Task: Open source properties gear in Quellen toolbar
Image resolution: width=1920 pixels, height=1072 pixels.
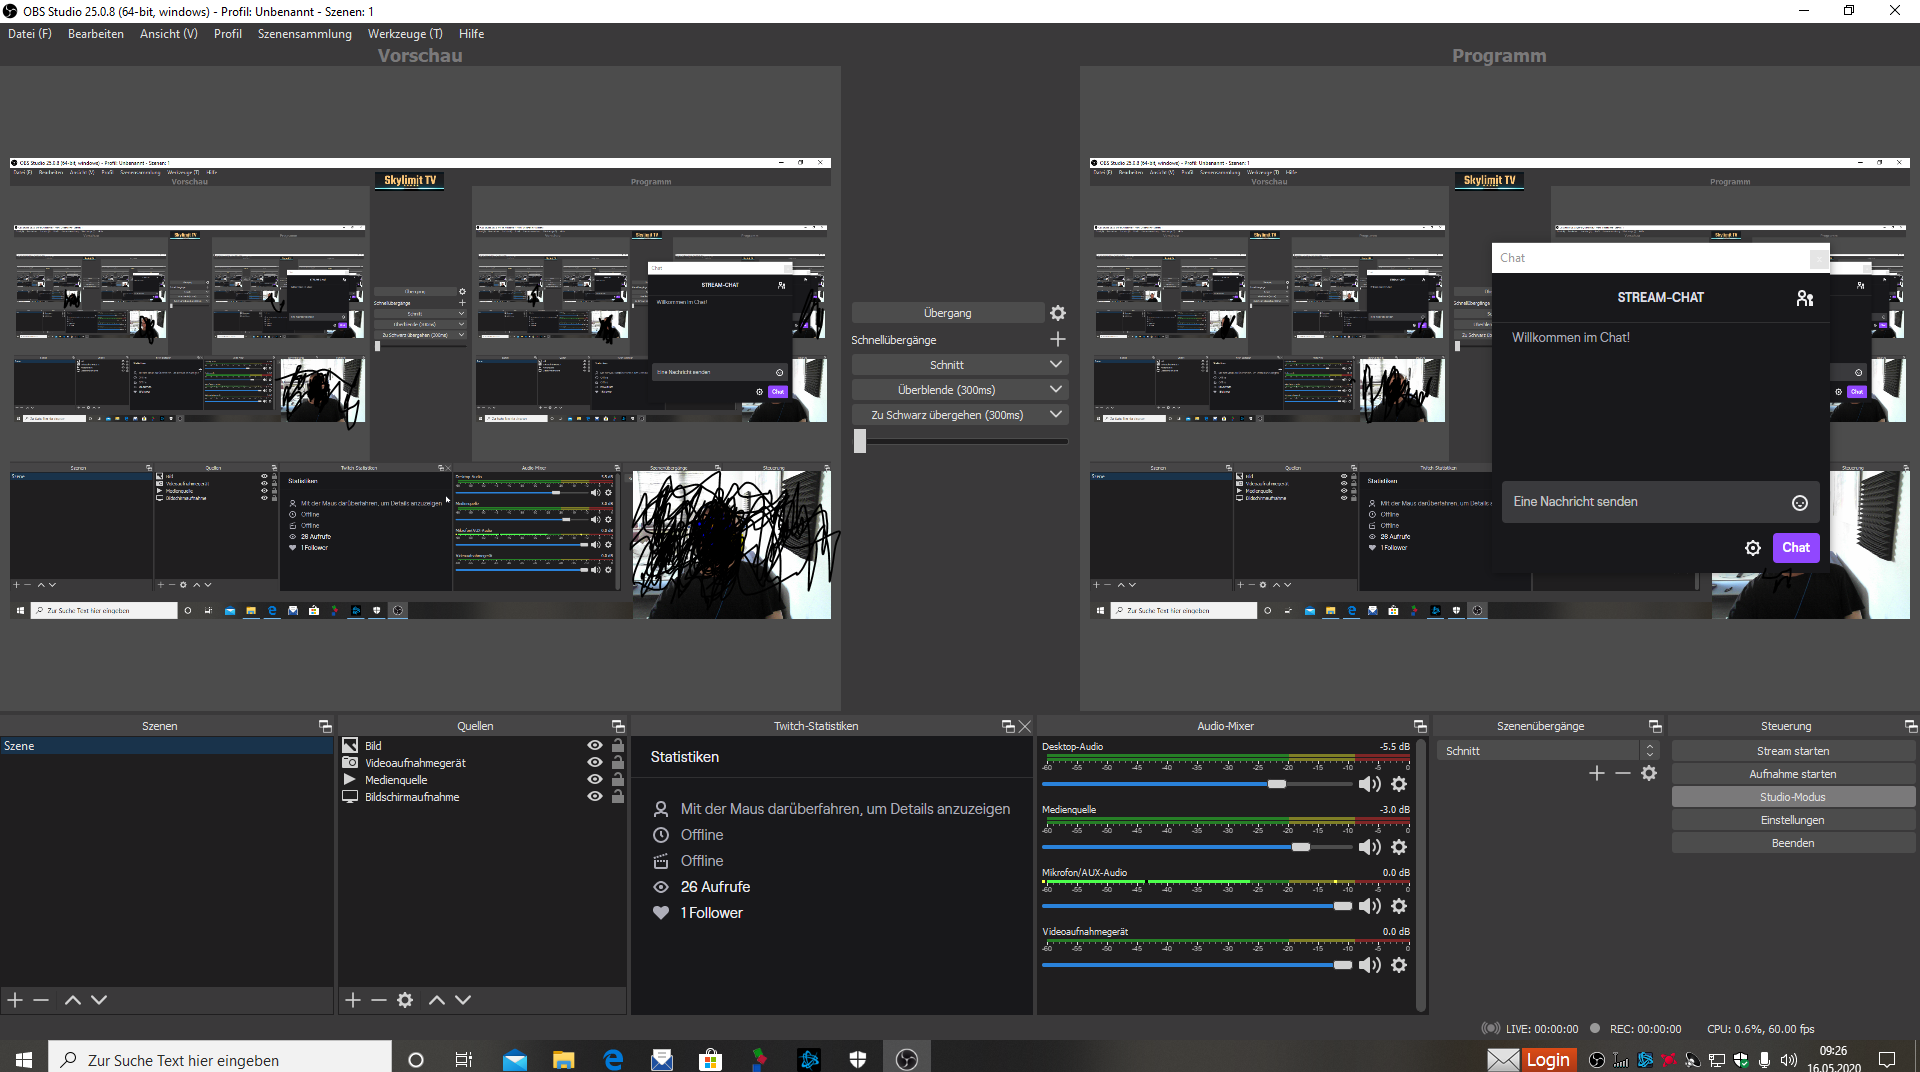Action: click(x=405, y=1000)
